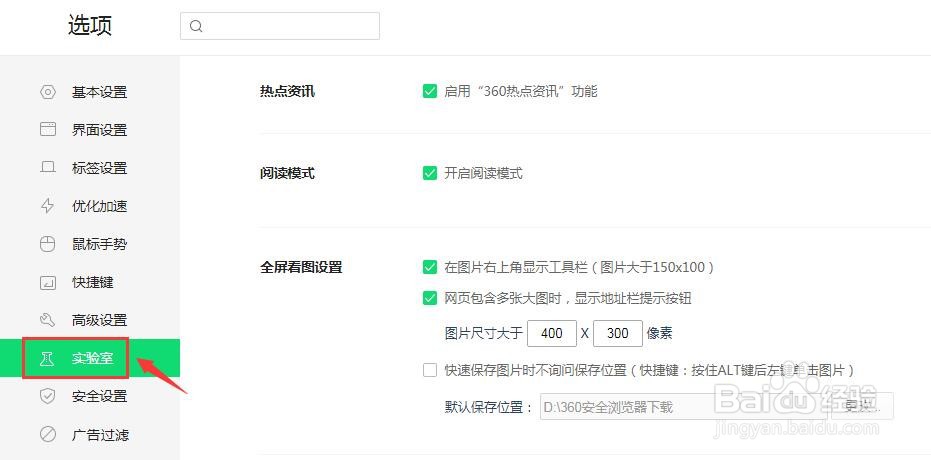
Task: Click the 鼠标手势 mouse icon
Action: [x=48, y=244]
